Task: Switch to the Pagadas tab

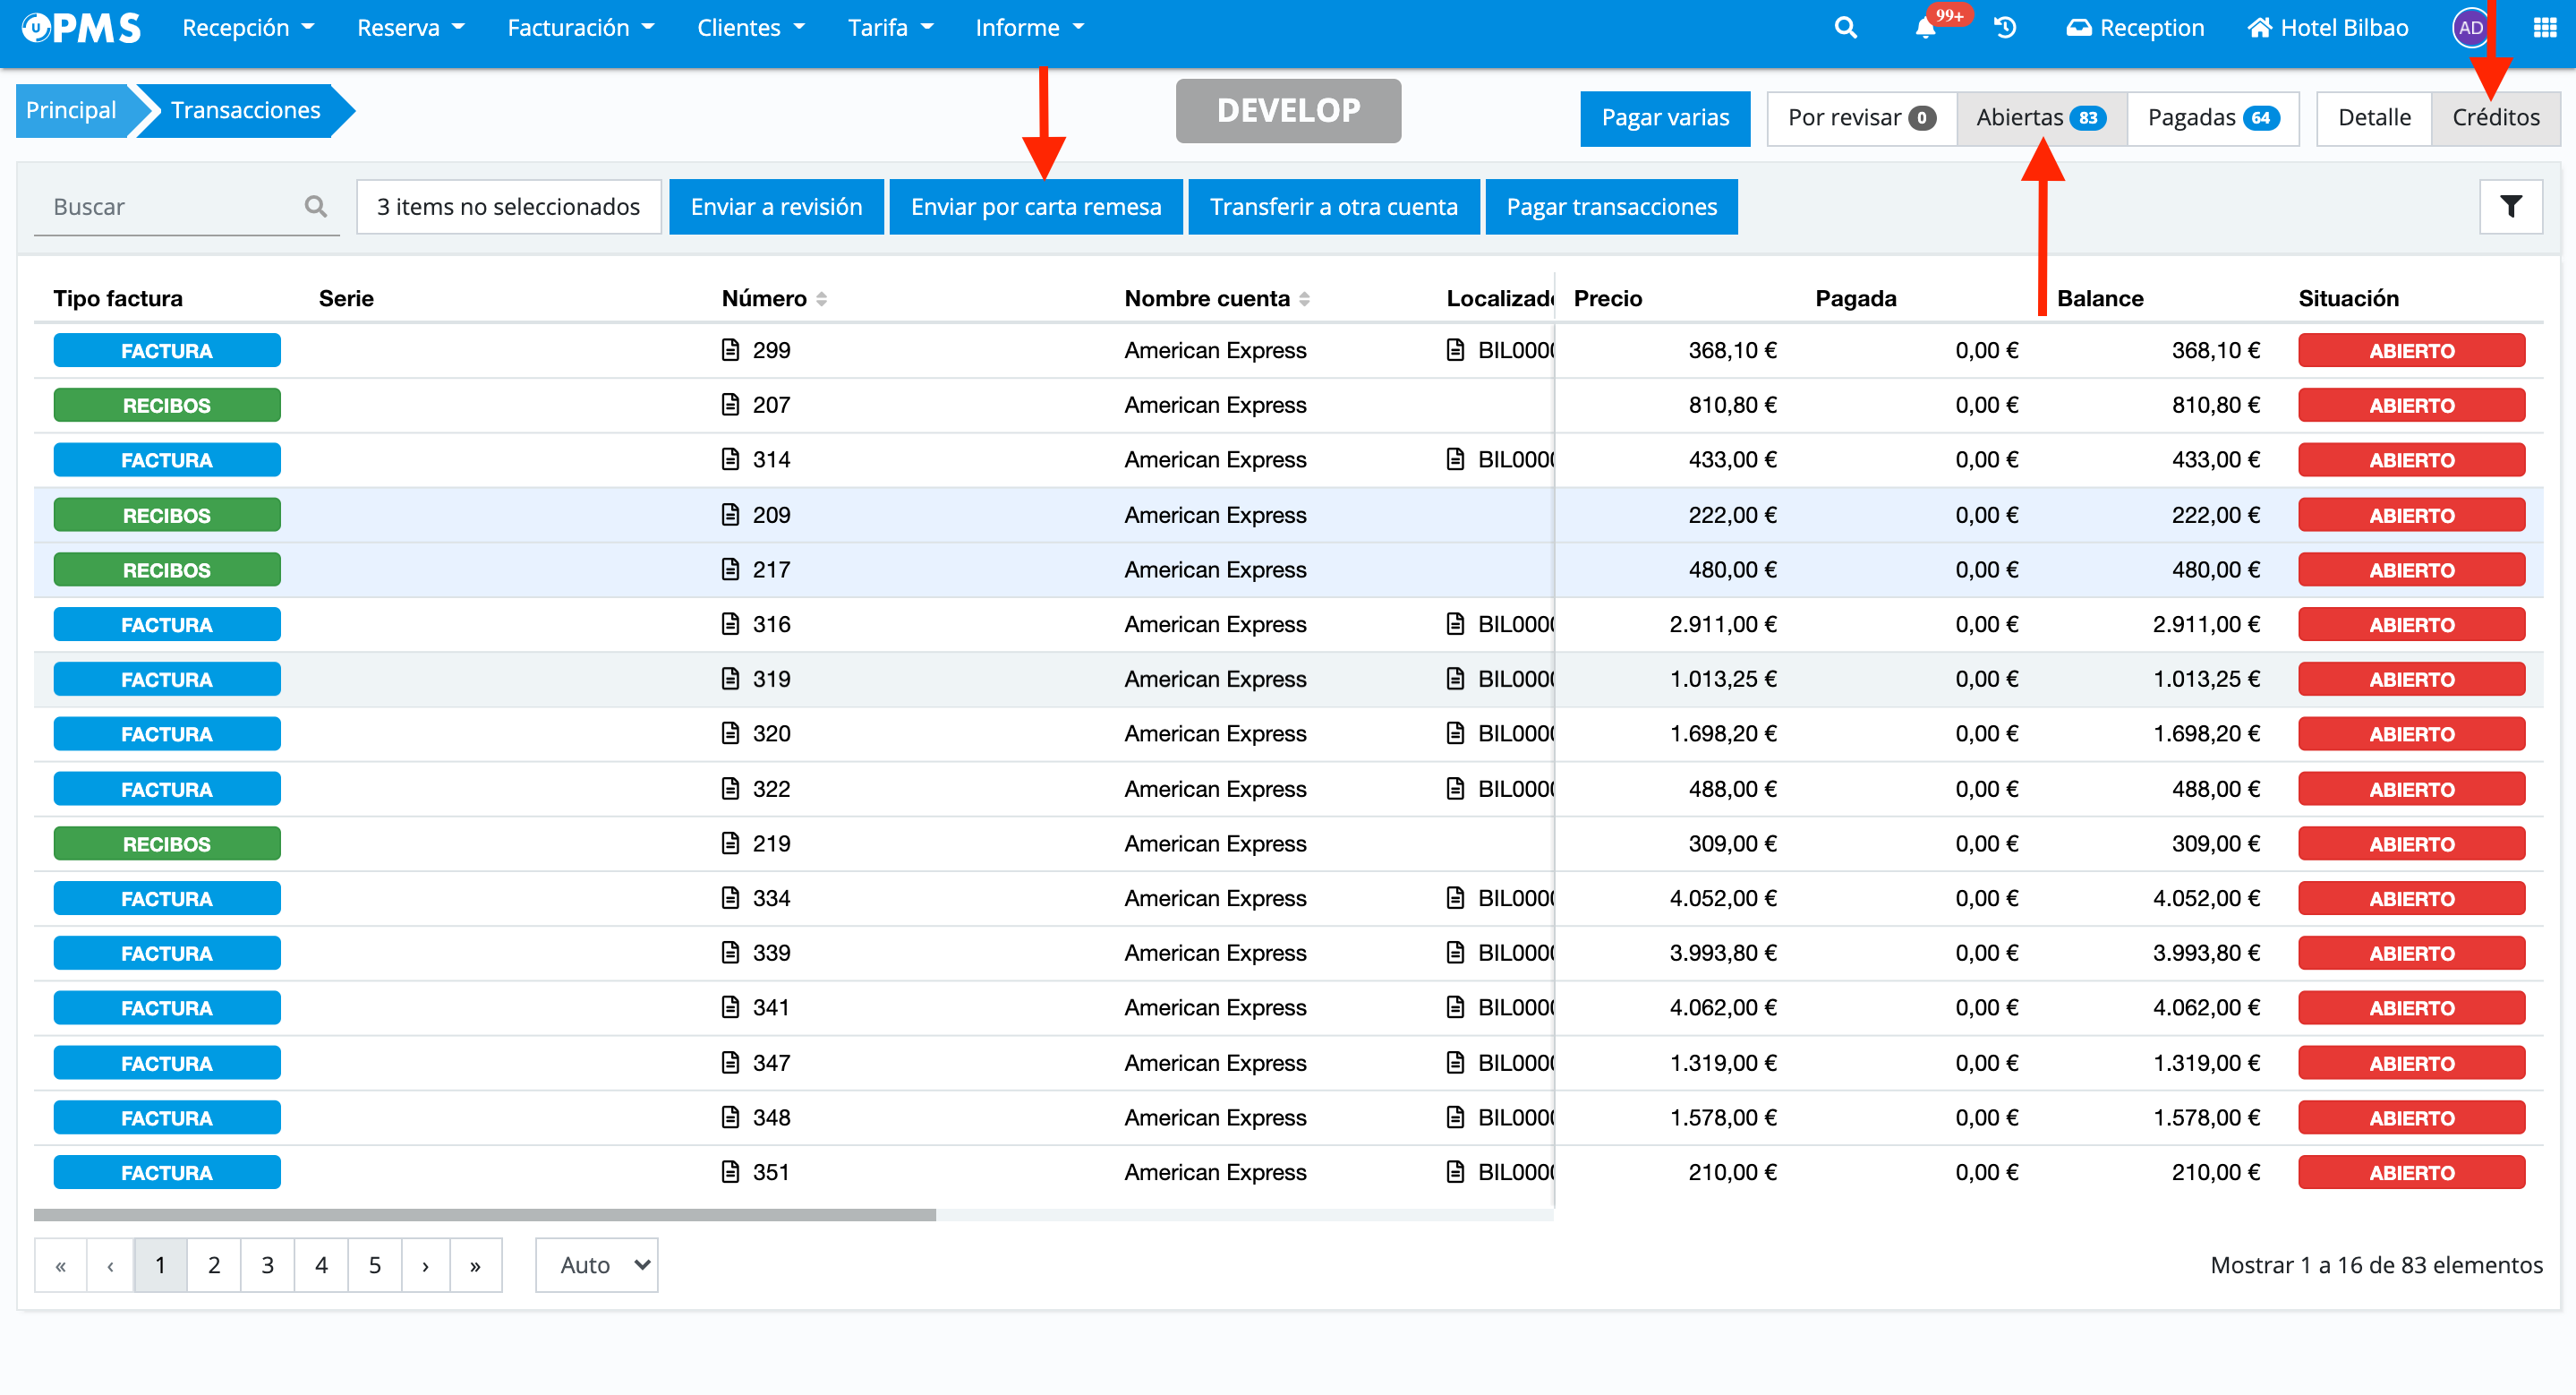Action: pos(2212,118)
